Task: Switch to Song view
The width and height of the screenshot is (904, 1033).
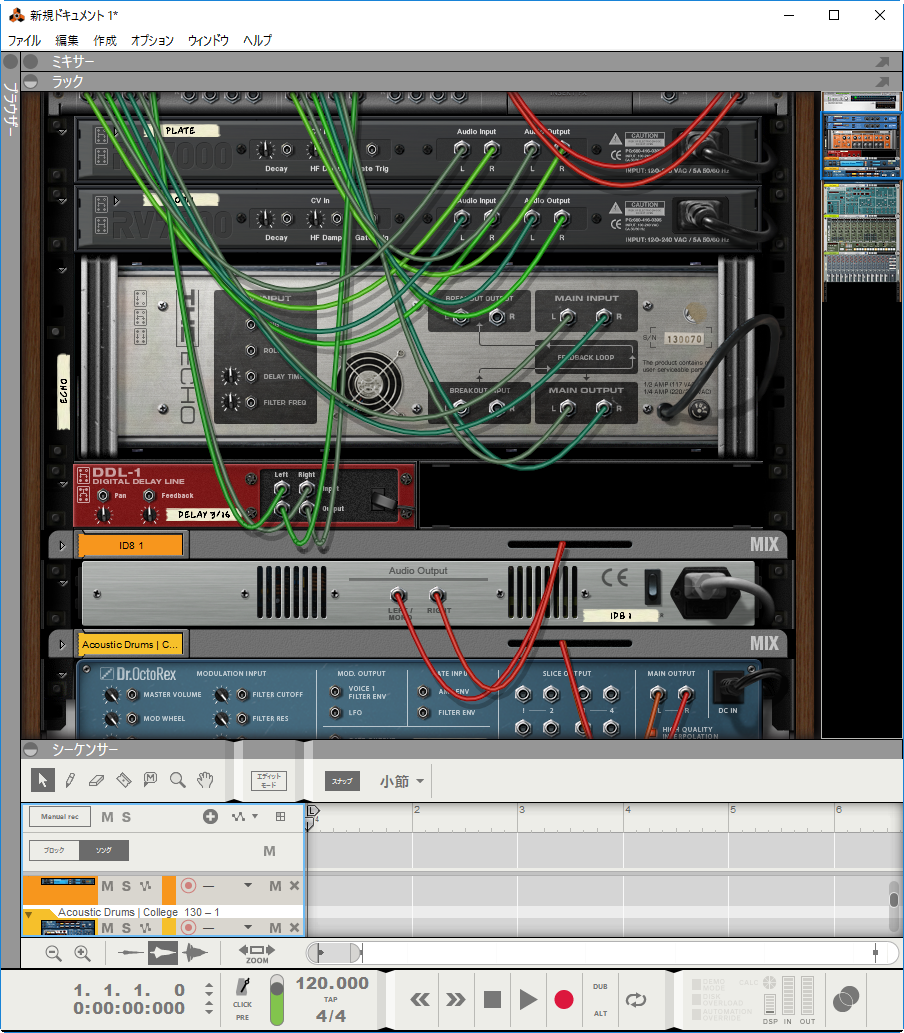Action: click(x=103, y=851)
